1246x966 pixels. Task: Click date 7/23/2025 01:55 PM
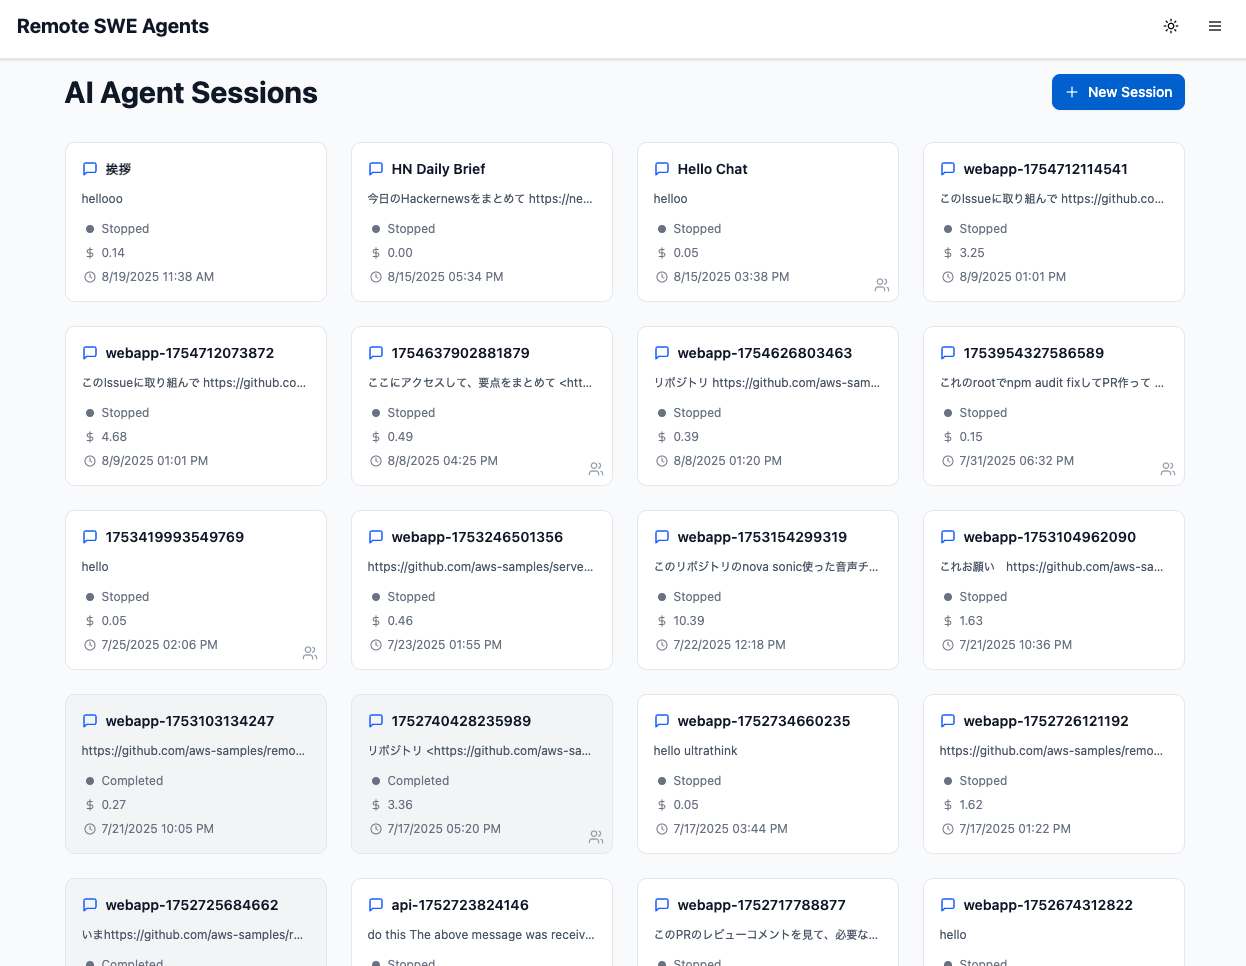click(x=445, y=645)
